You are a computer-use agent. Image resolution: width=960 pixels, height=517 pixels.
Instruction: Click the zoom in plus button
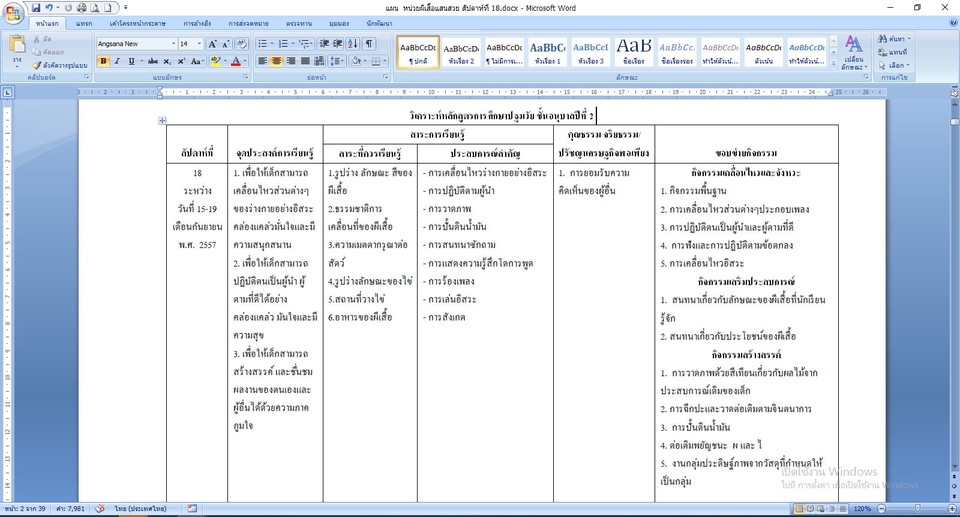click(x=952, y=508)
